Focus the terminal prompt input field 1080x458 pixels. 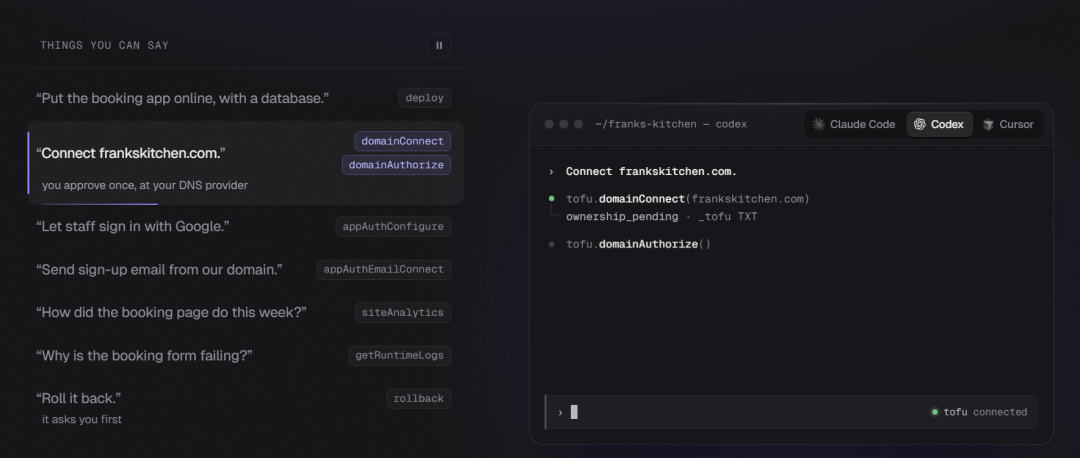pos(791,412)
